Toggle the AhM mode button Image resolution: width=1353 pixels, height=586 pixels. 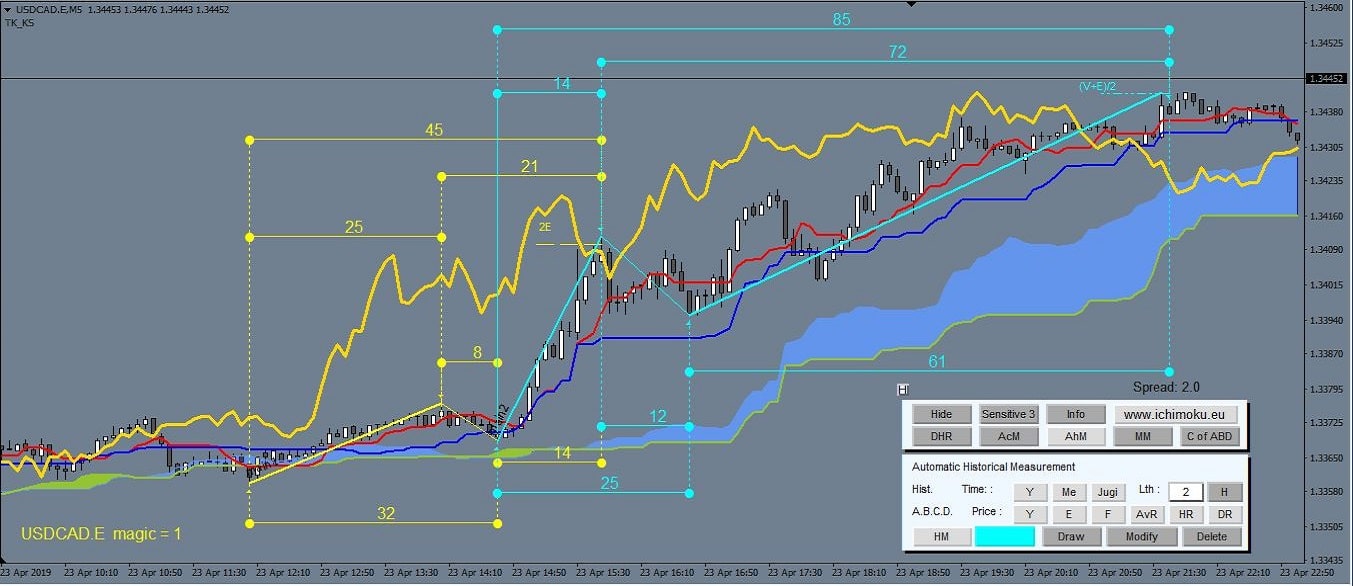click(1076, 436)
